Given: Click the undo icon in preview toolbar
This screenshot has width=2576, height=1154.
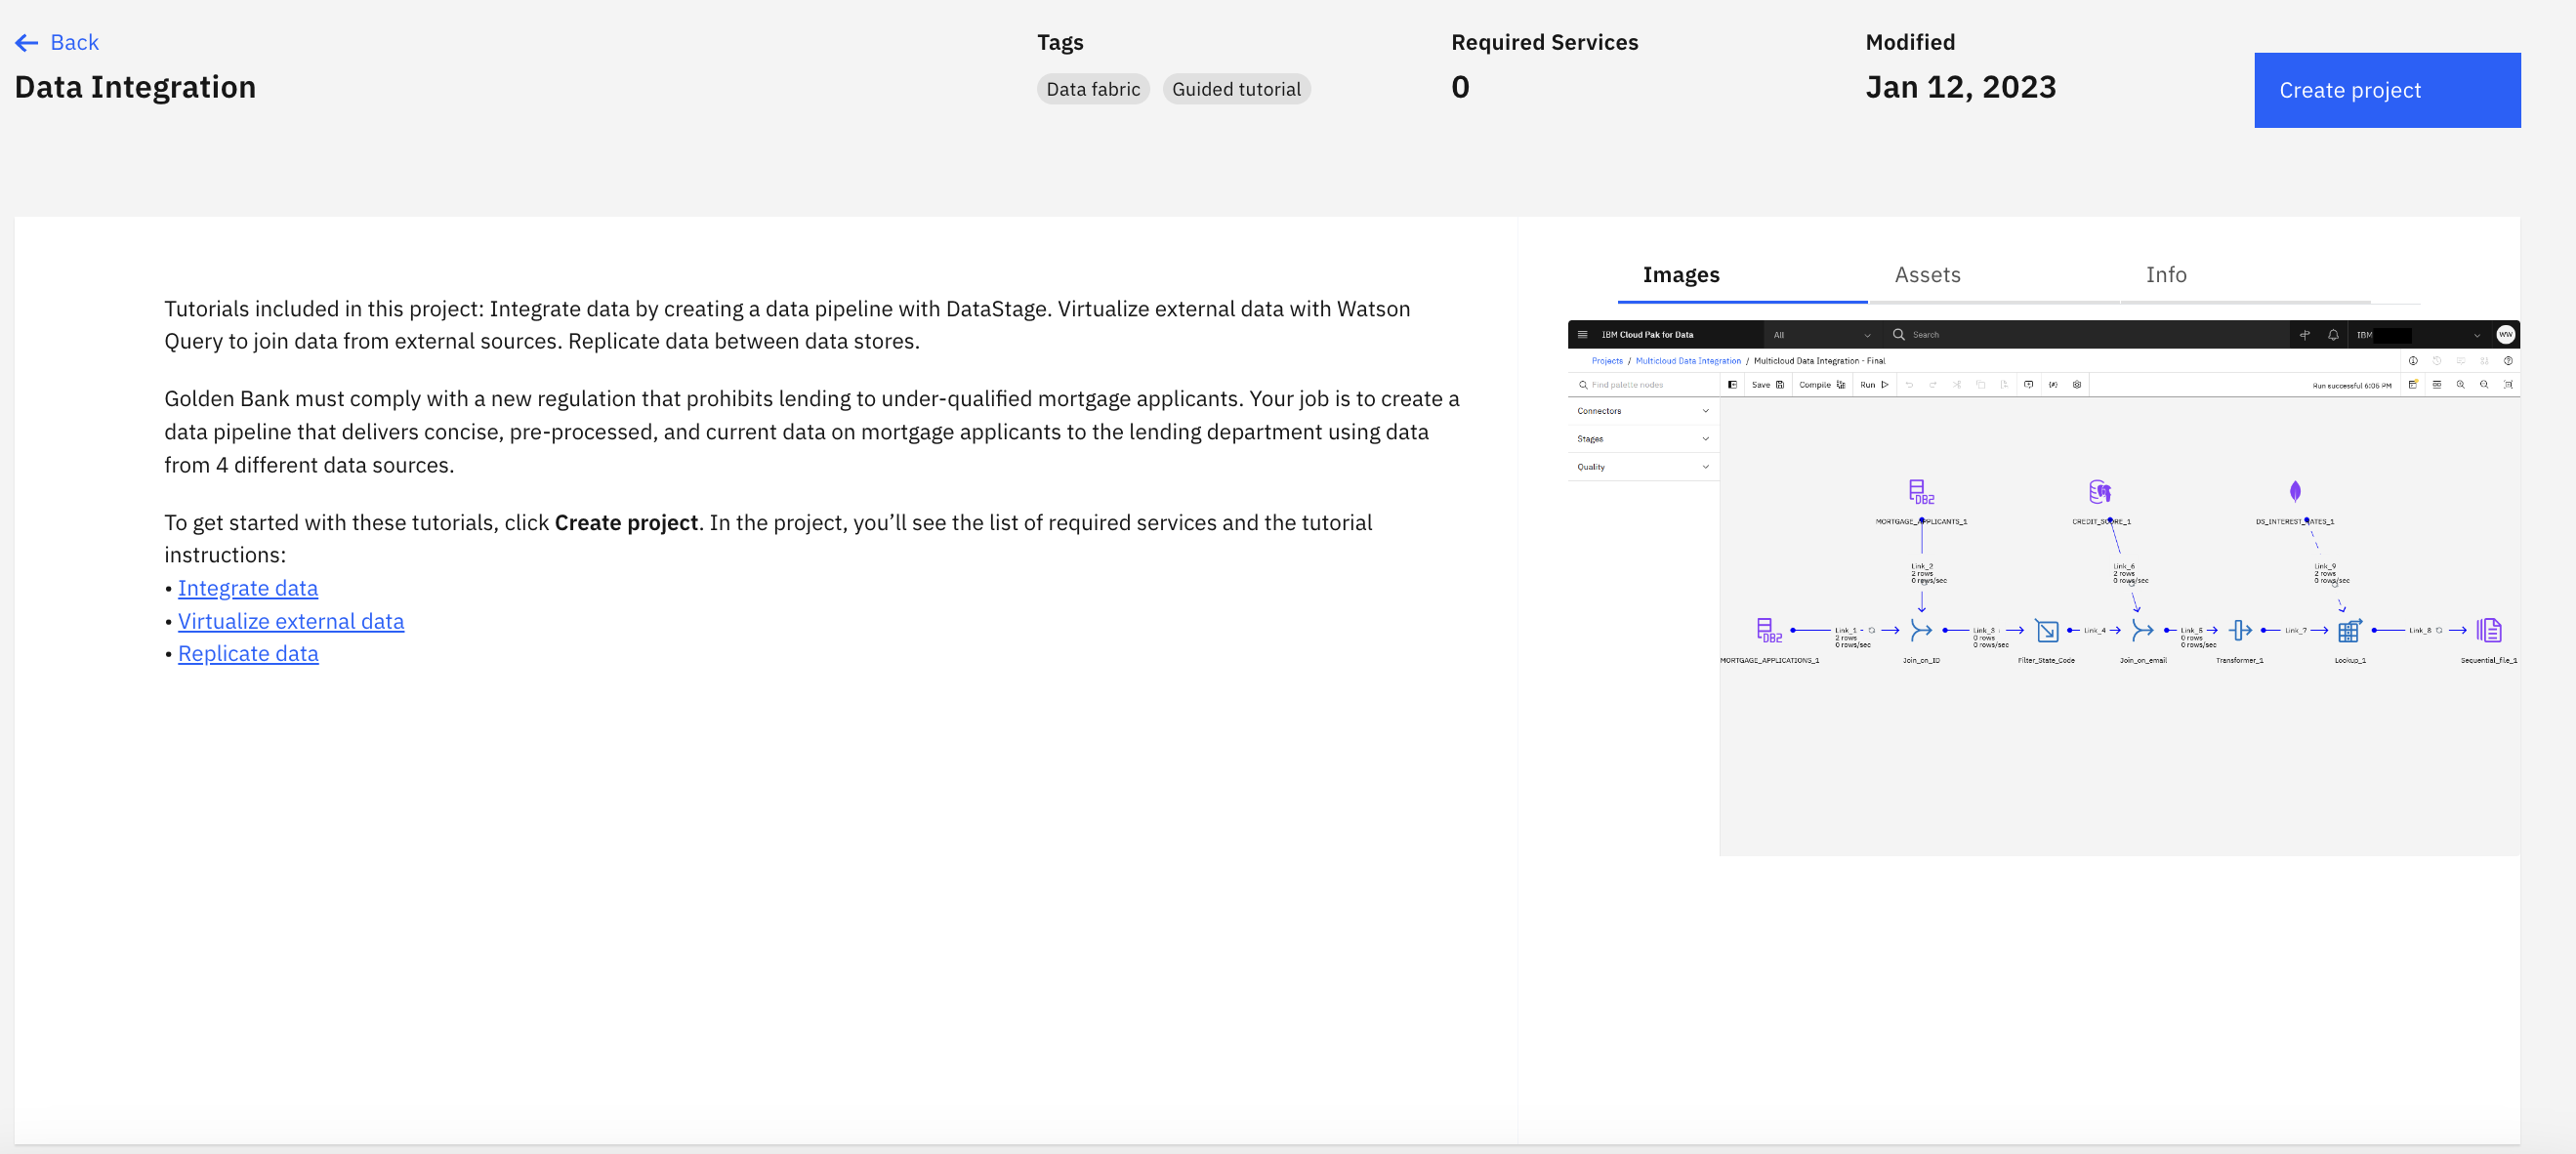Looking at the screenshot, I should (1909, 385).
